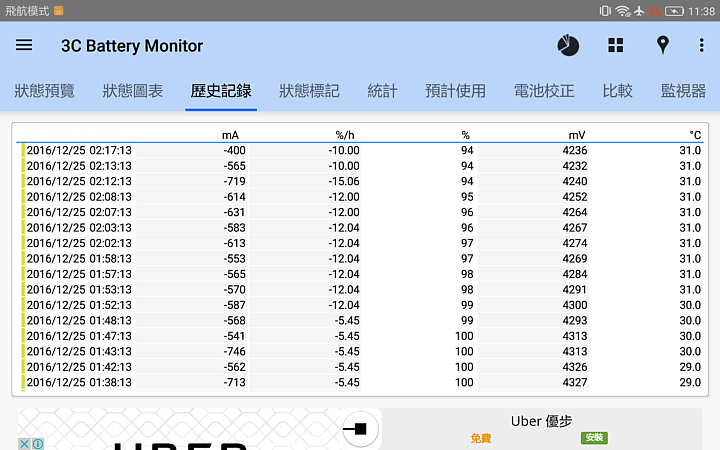
Task: Tap the 飛航模式 status bar label
Action: [27, 11]
